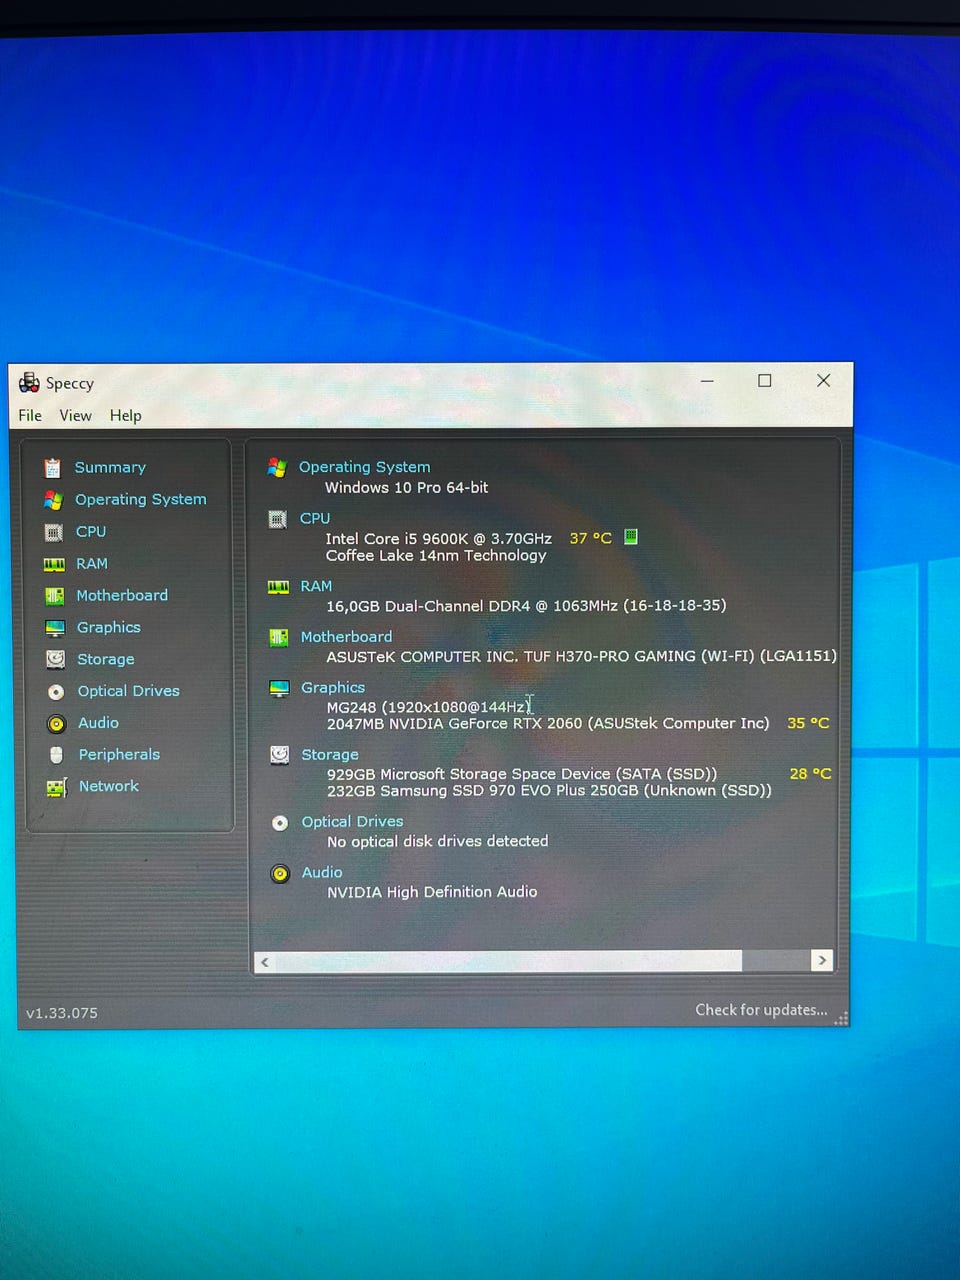The height and width of the screenshot is (1280, 960).
Task: Click the Windows flag icon beside Operating System heading
Action: (277, 467)
